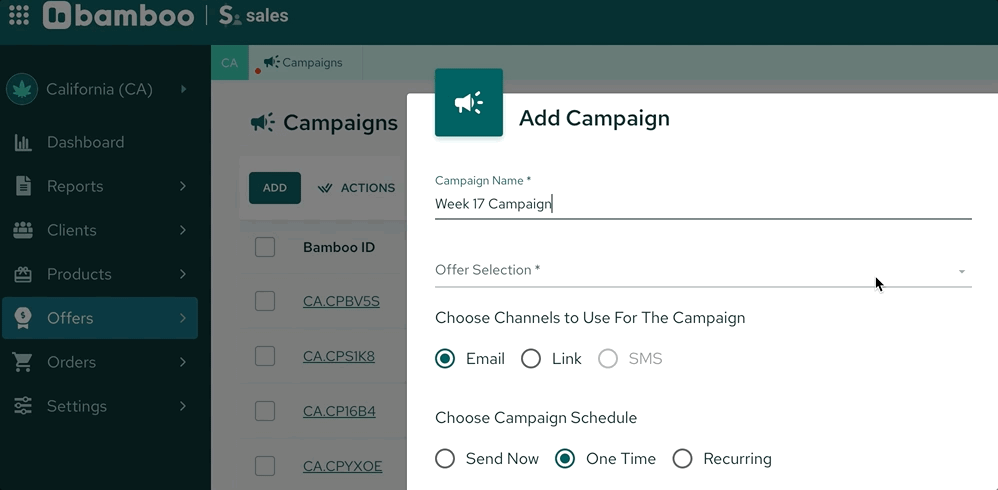Expand the Products submenu chevron
This screenshot has height=490, width=998.
pos(183,274)
